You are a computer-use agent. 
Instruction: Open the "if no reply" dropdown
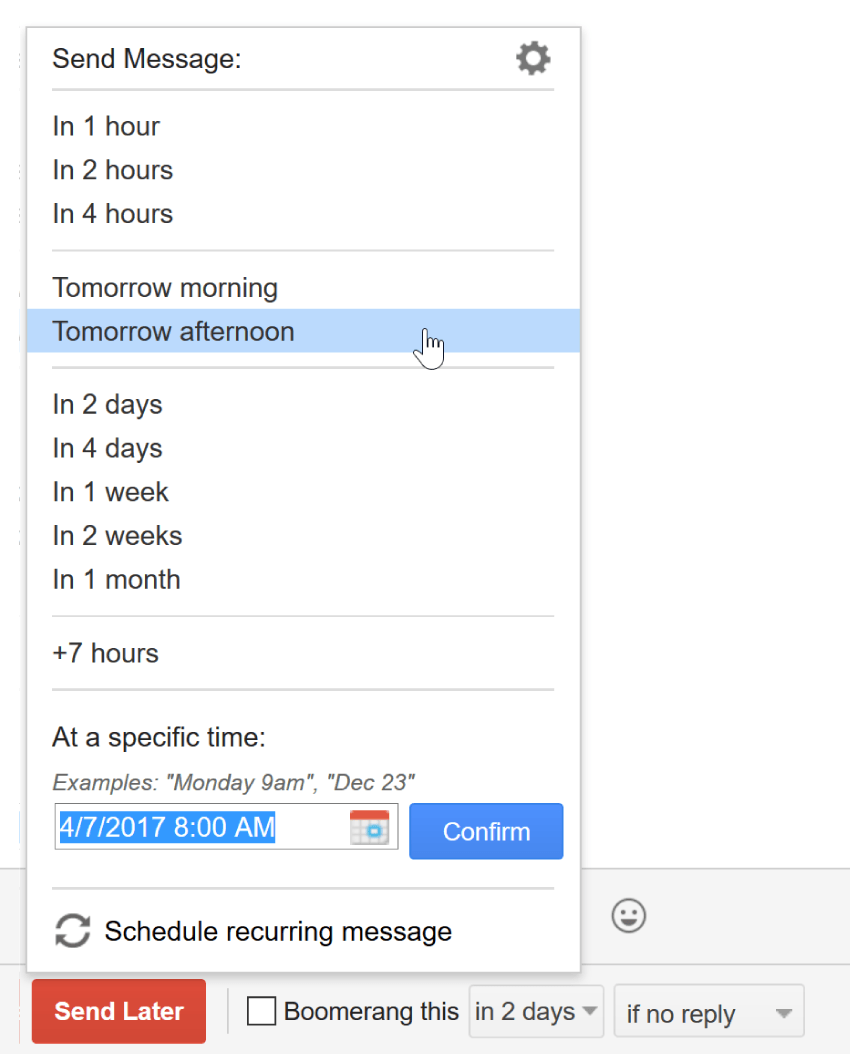(x=709, y=1014)
